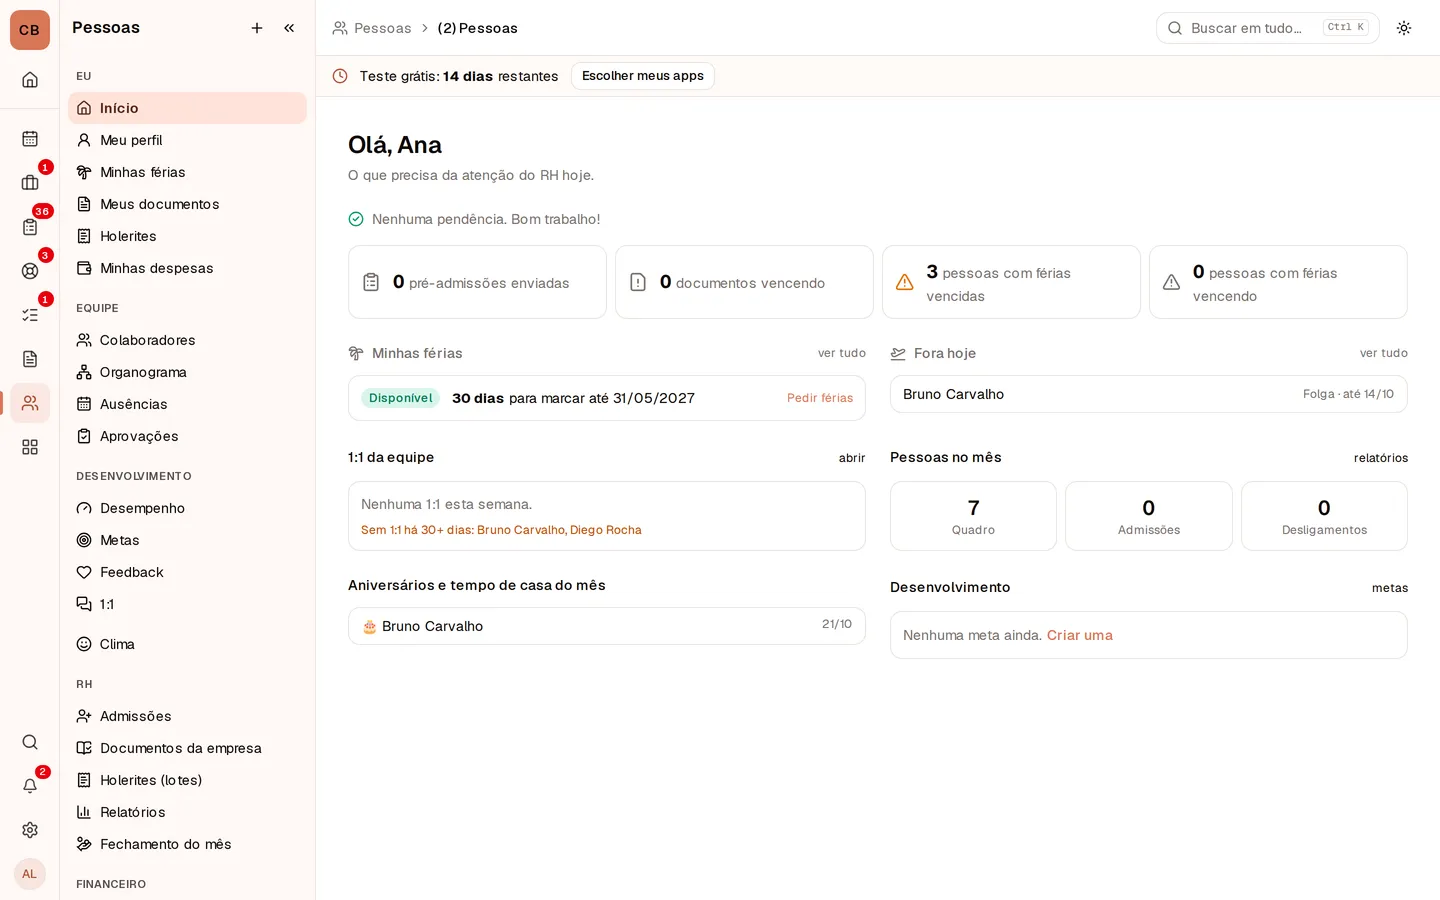This screenshot has height=900, width=1440.
Task: Open Organograma from the sidebar
Action: (x=188, y=372)
